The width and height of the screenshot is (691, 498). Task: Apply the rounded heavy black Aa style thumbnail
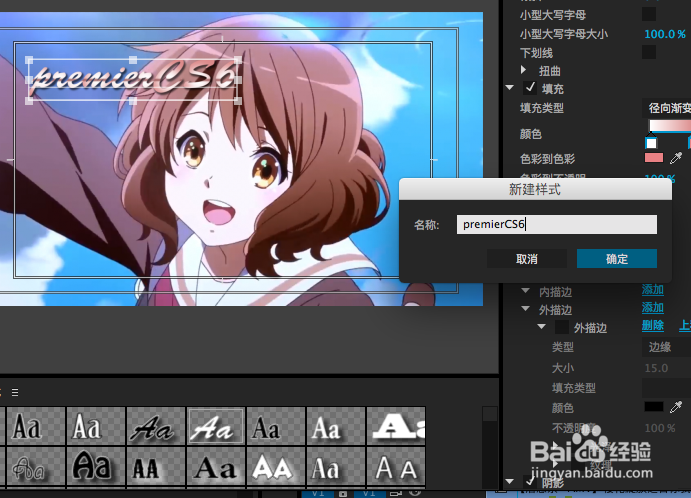point(96,466)
